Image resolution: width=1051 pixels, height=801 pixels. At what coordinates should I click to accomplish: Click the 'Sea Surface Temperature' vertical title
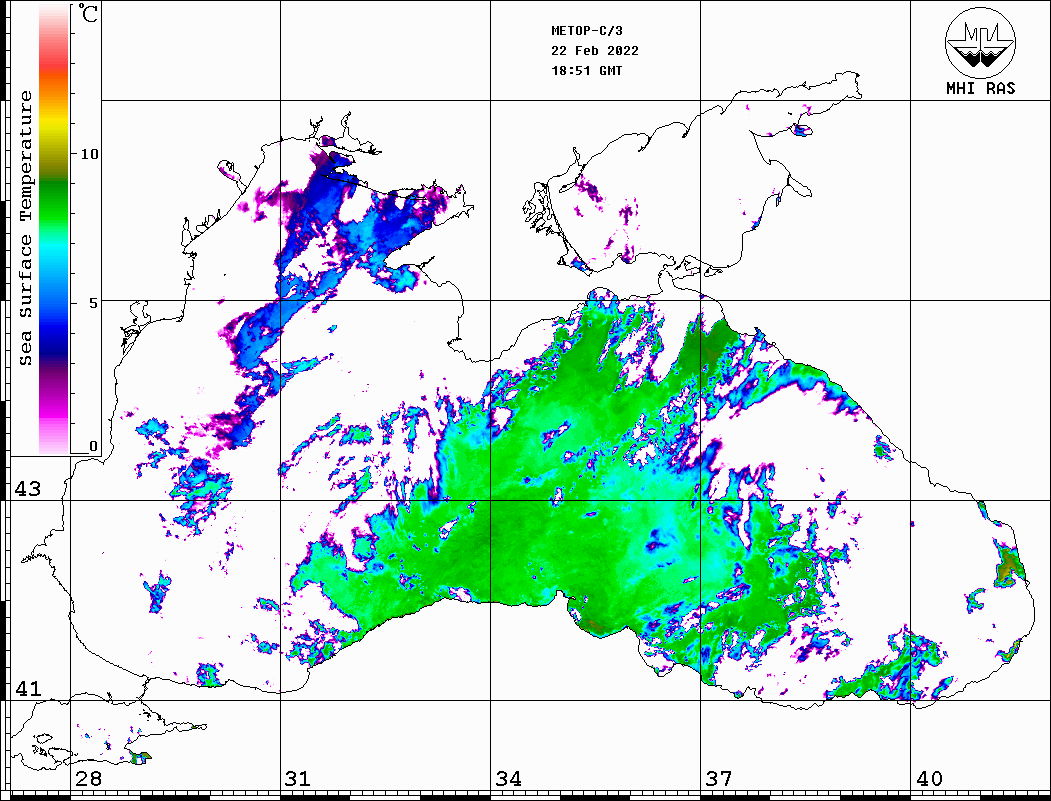tap(25, 229)
